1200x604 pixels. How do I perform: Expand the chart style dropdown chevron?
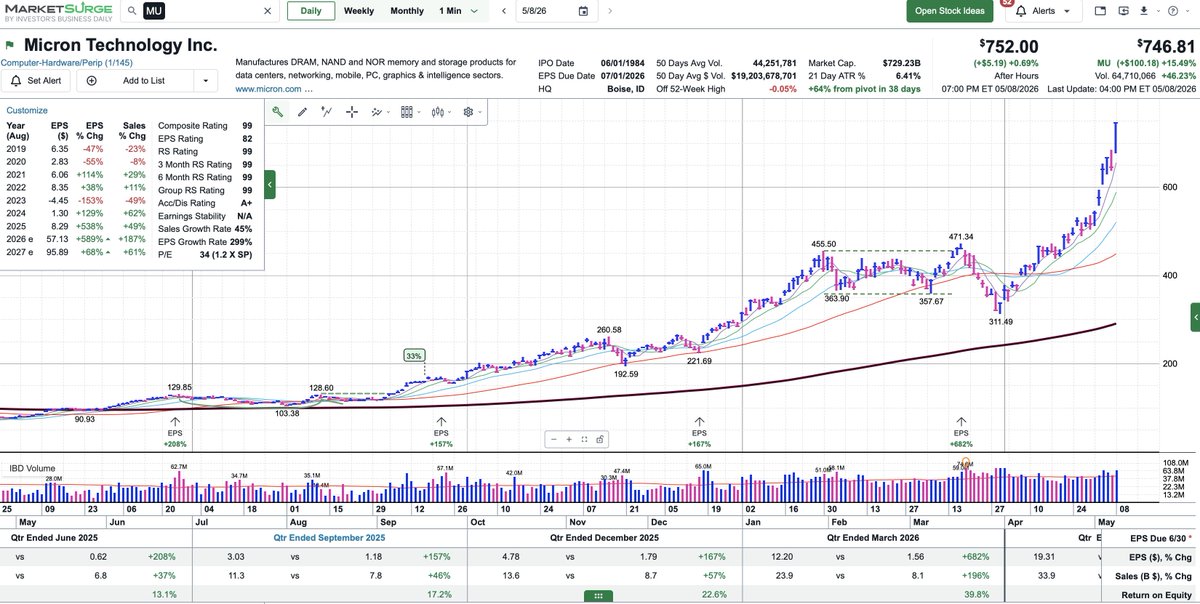[x=449, y=112]
